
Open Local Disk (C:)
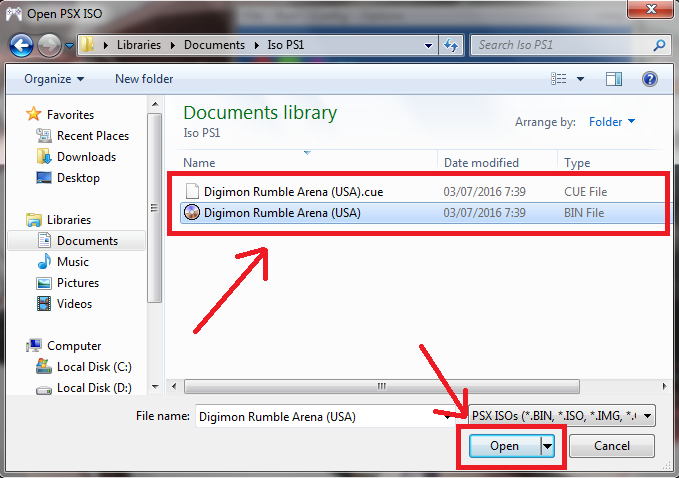tap(94, 367)
